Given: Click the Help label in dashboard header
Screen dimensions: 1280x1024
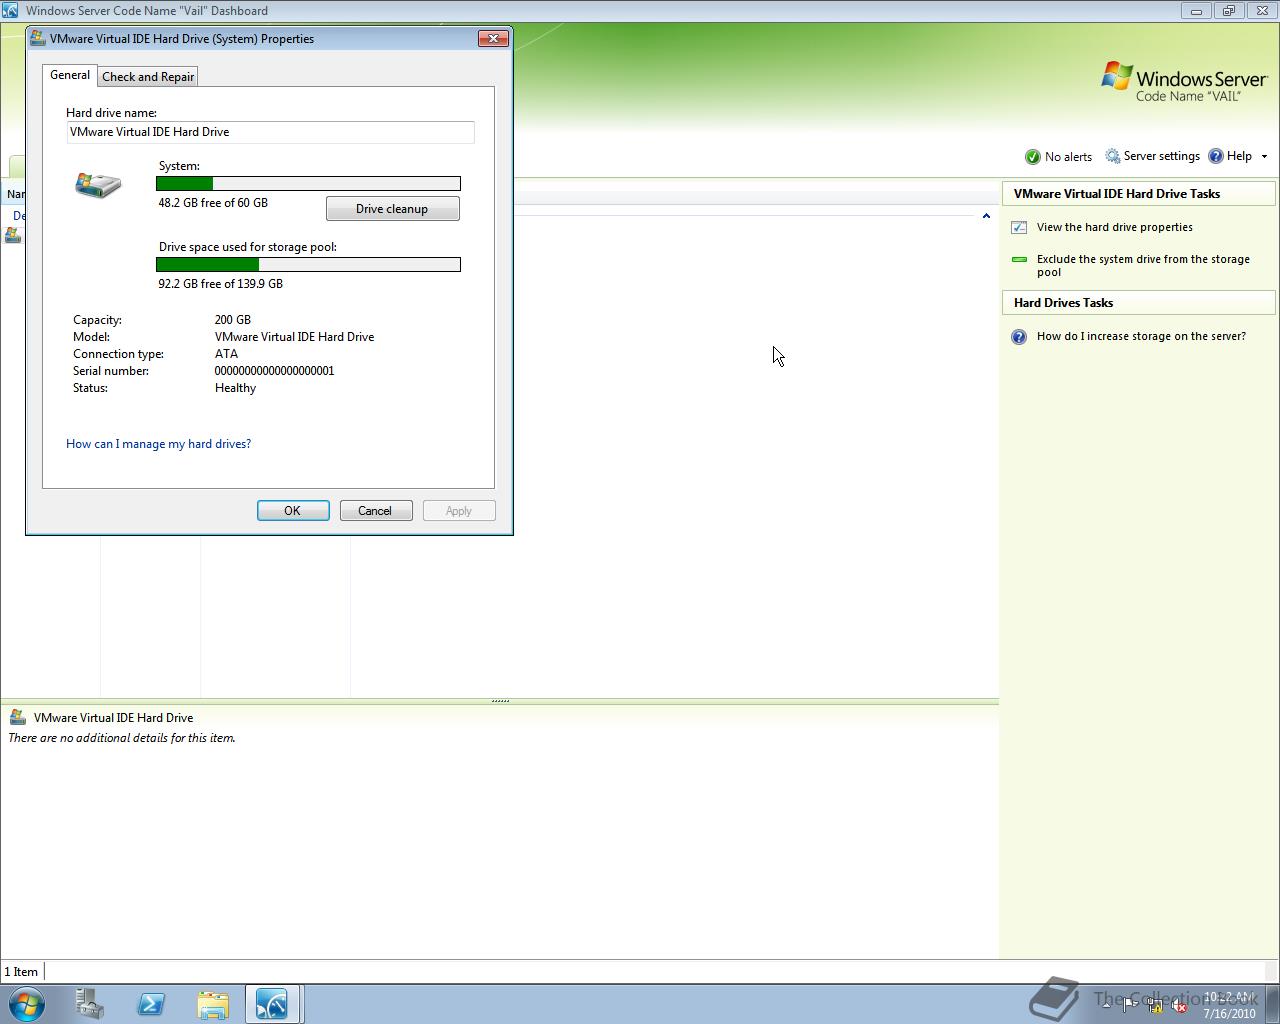Looking at the screenshot, I should 1239,156.
